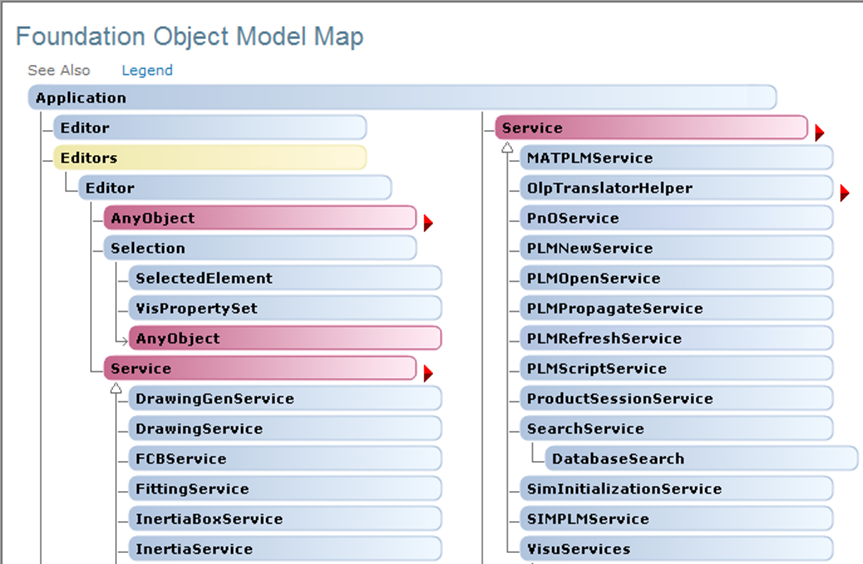863x564 pixels.
Task: Open the InertiaBoxService node
Action: (x=285, y=519)
